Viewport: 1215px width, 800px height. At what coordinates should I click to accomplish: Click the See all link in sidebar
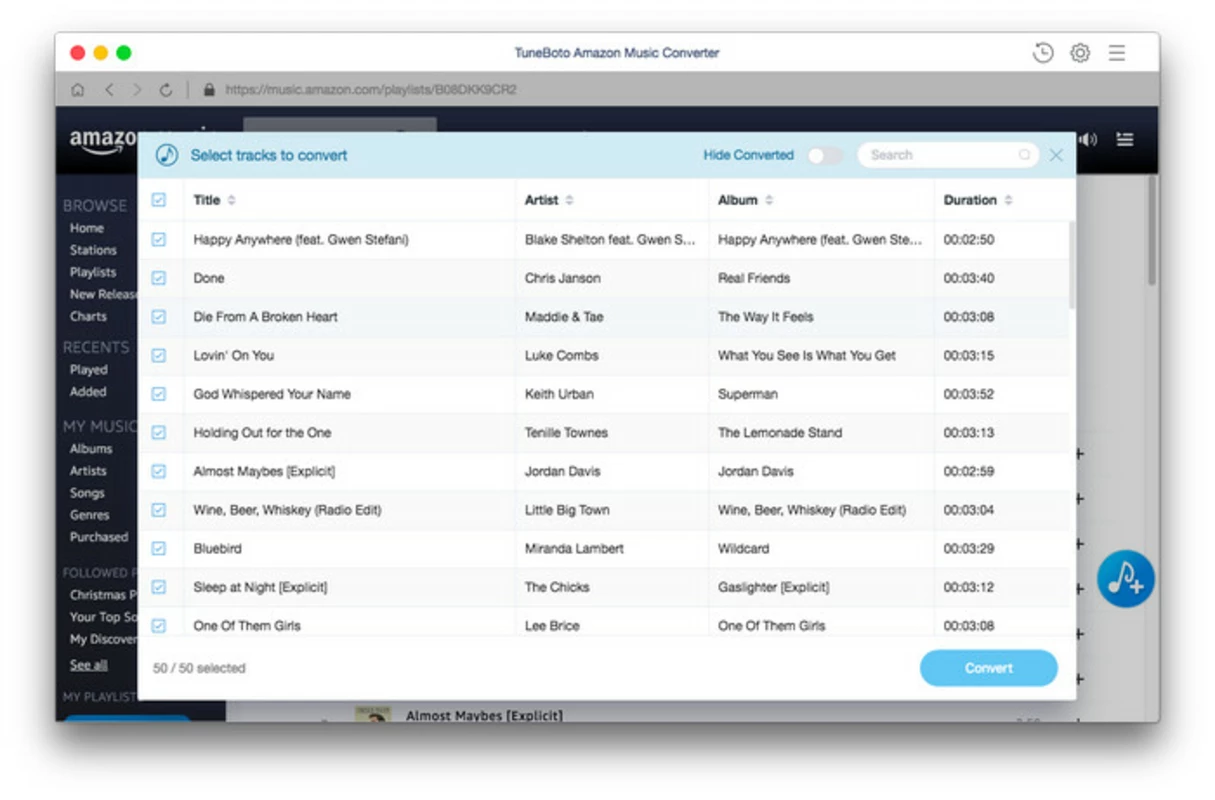pyautogui.click(x=88, y=665)
